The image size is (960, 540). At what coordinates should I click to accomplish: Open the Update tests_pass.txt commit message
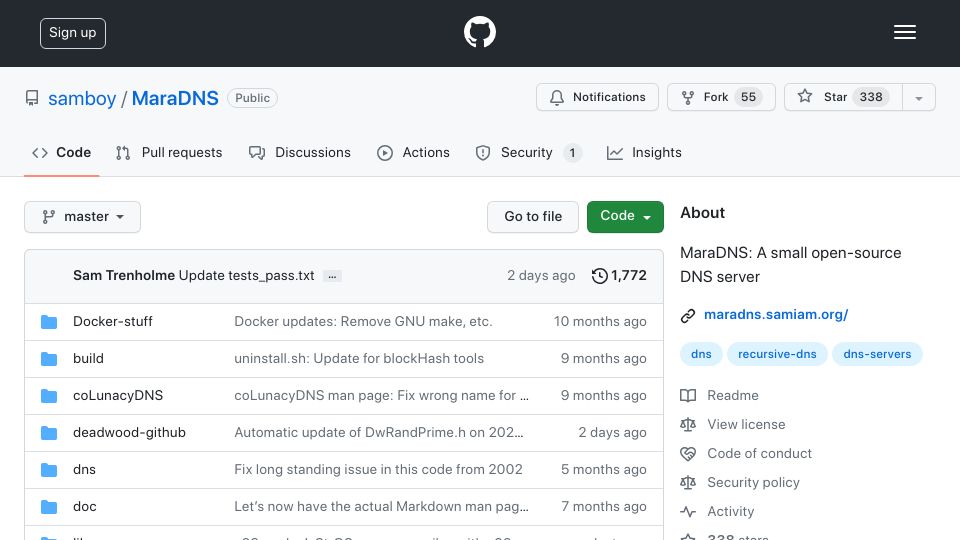pos(247,276)
